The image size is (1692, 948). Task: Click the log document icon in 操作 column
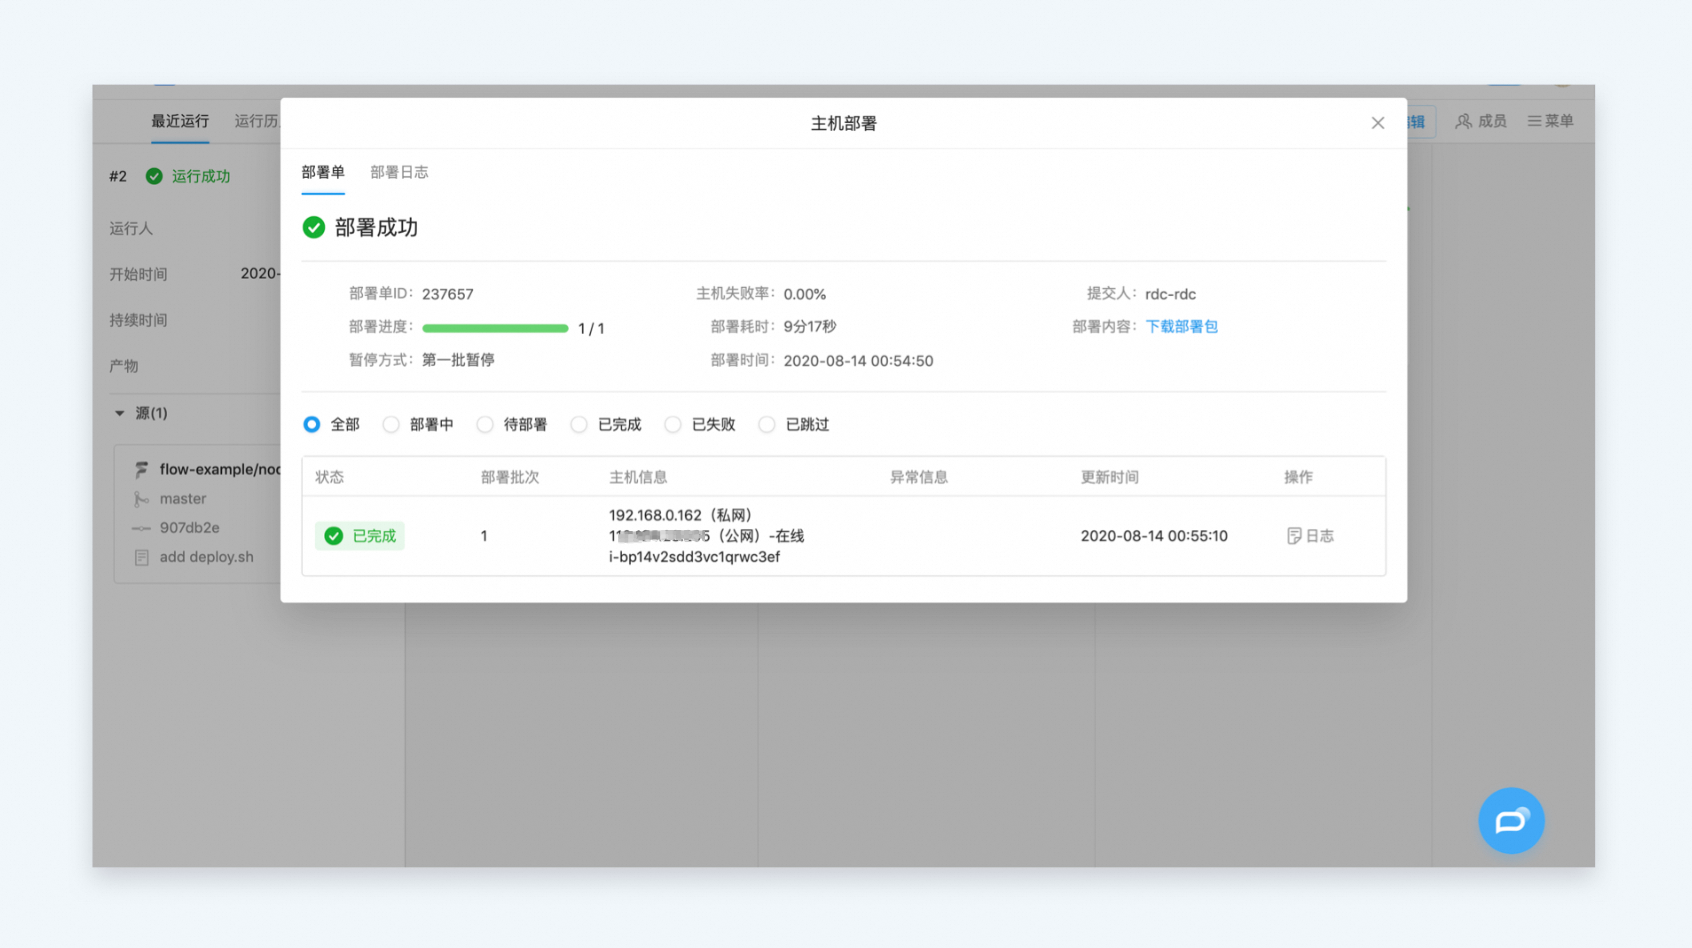[x=1294, y=536]
